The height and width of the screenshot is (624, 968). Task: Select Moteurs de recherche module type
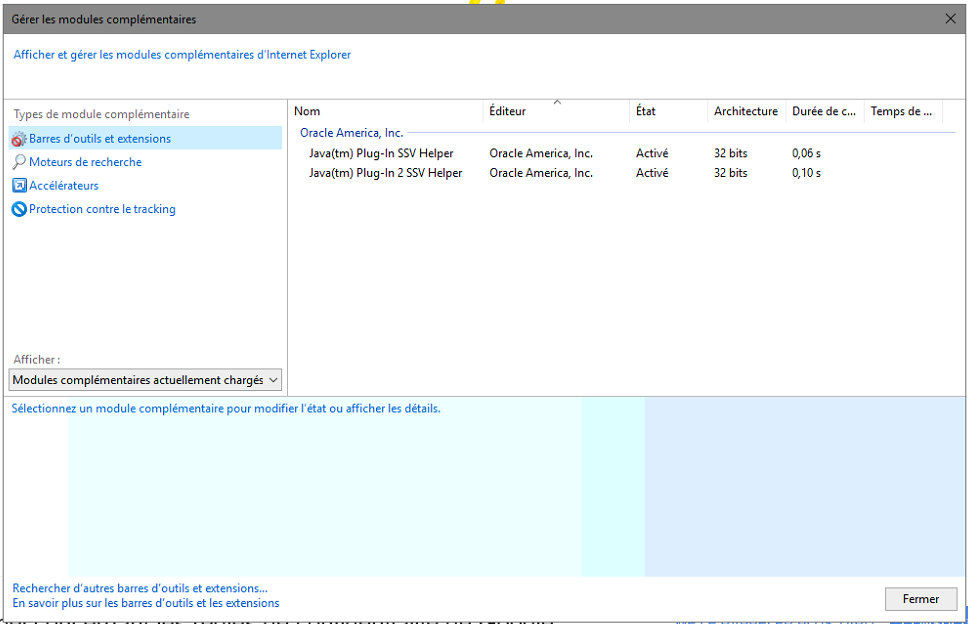point(85,162)
